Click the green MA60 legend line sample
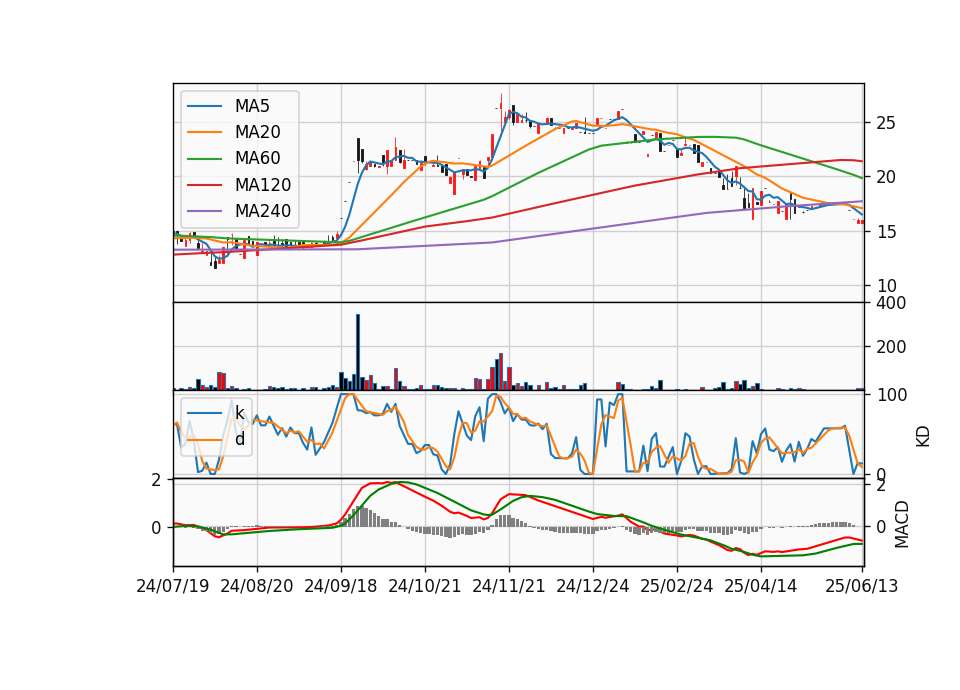 (x=204, y=159)
